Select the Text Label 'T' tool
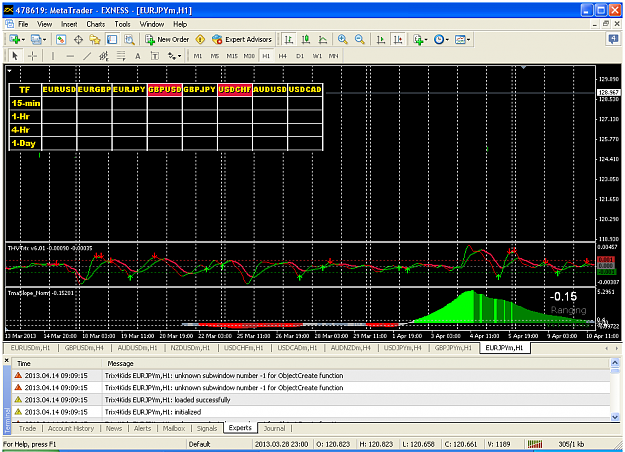Image resolution: width=625 pixels, height=452 pixels. 155,56
